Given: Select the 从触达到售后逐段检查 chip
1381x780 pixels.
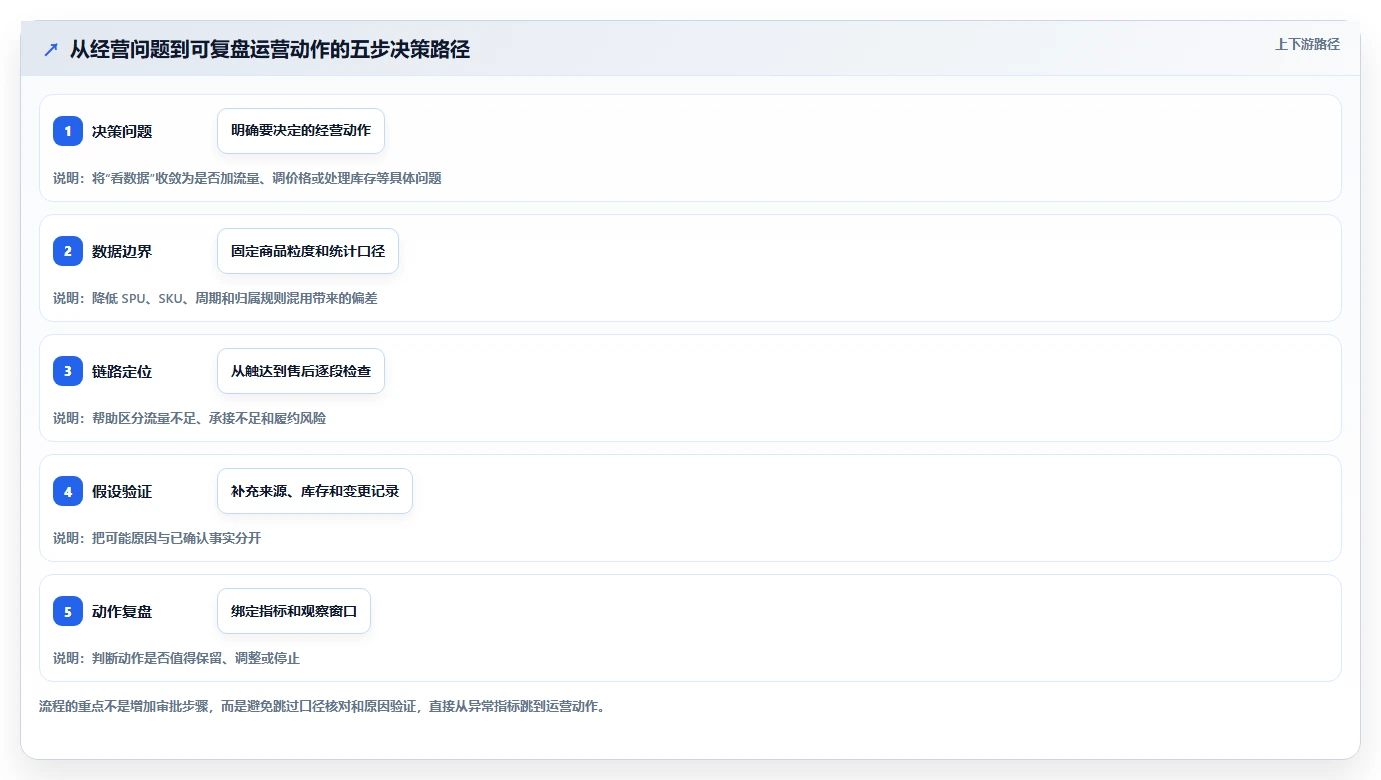Looking at the screenshot, I should [301, 371].
